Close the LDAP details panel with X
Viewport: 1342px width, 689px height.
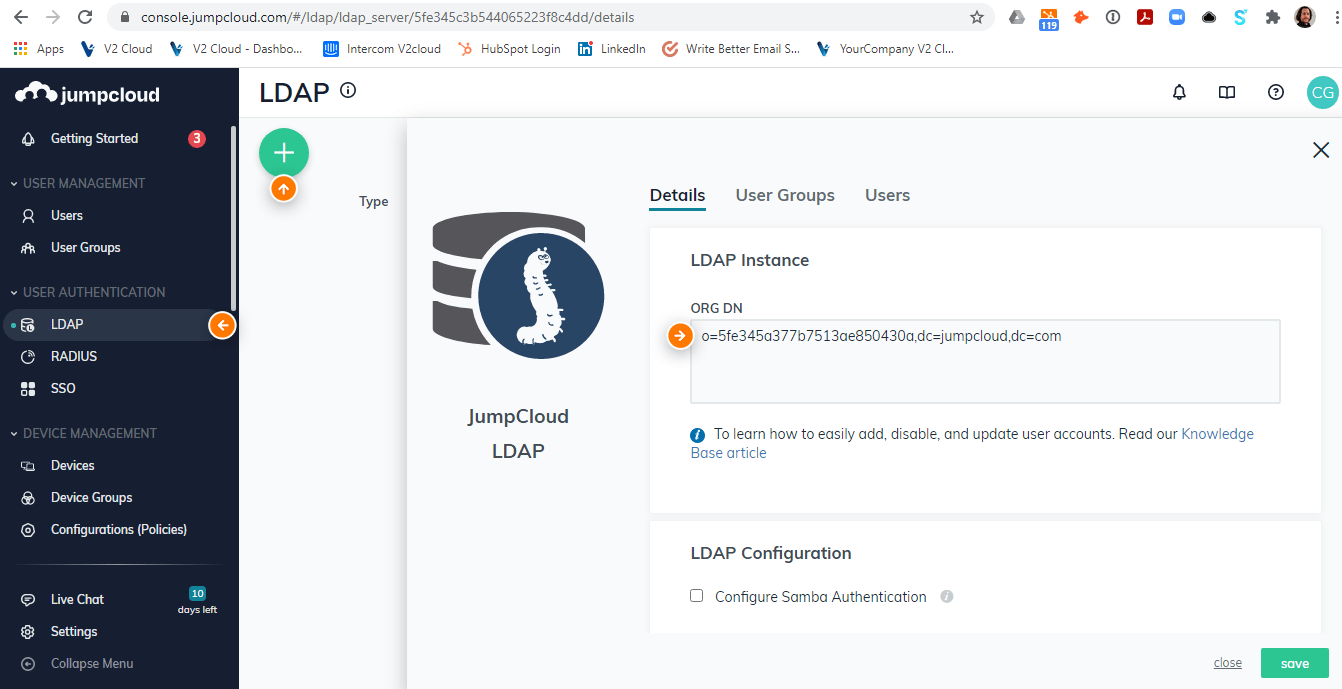click(x=1321, y=150)
